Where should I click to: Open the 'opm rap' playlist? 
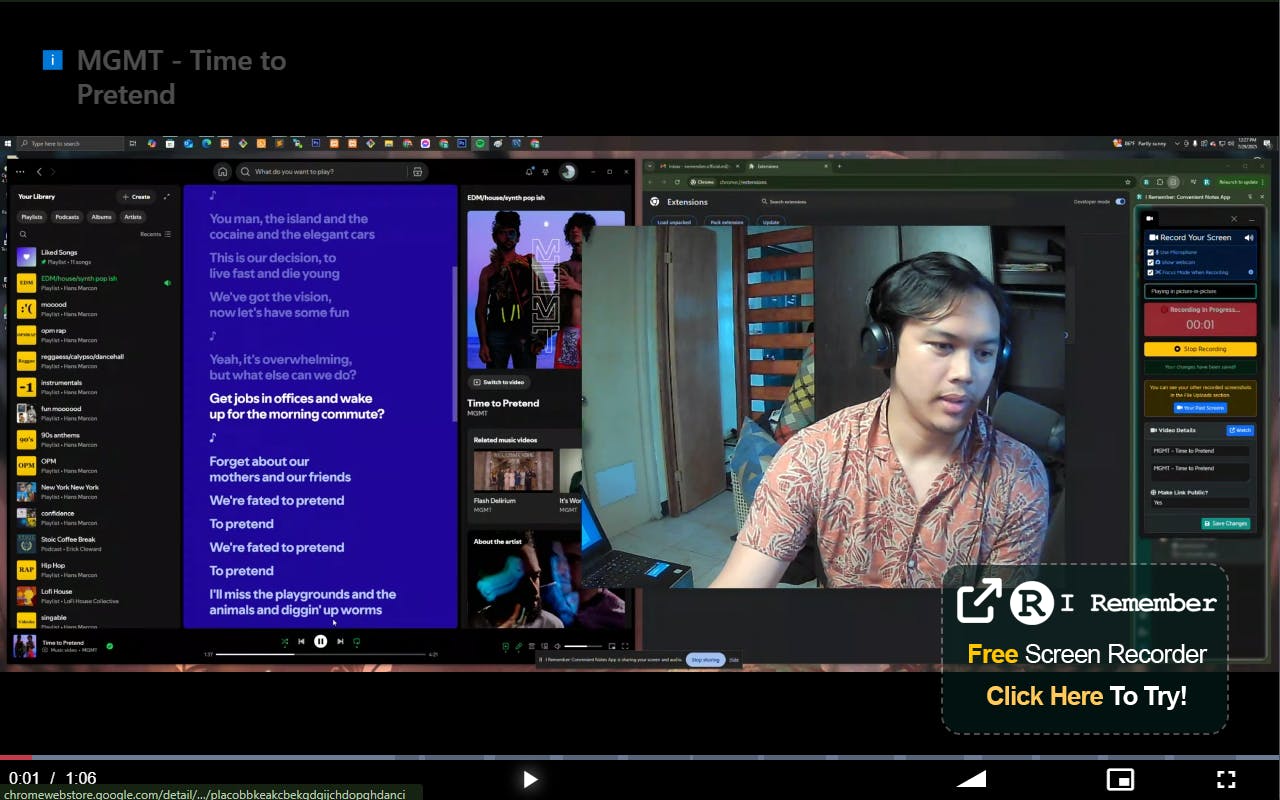(94, 335)
